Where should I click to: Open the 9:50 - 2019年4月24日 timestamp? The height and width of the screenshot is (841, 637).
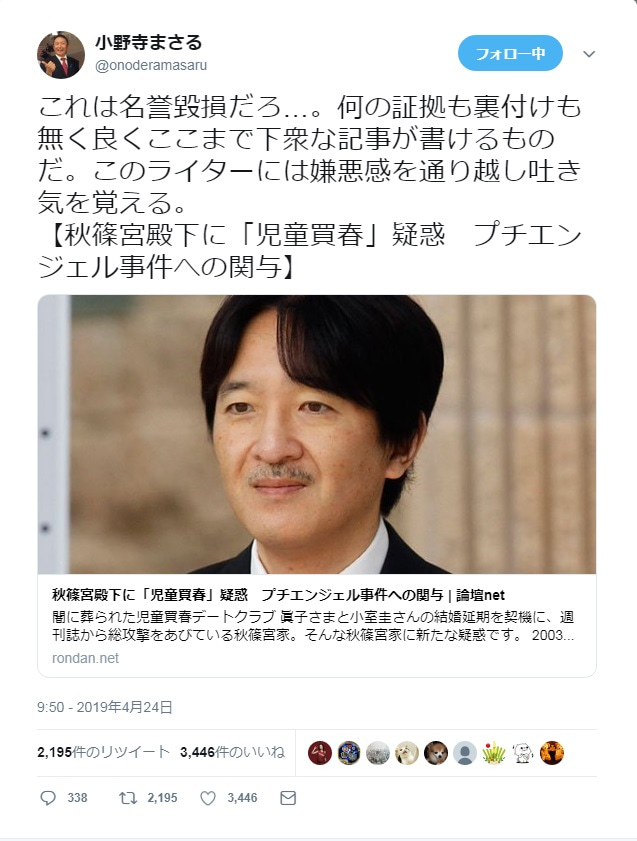pos(105,707)
